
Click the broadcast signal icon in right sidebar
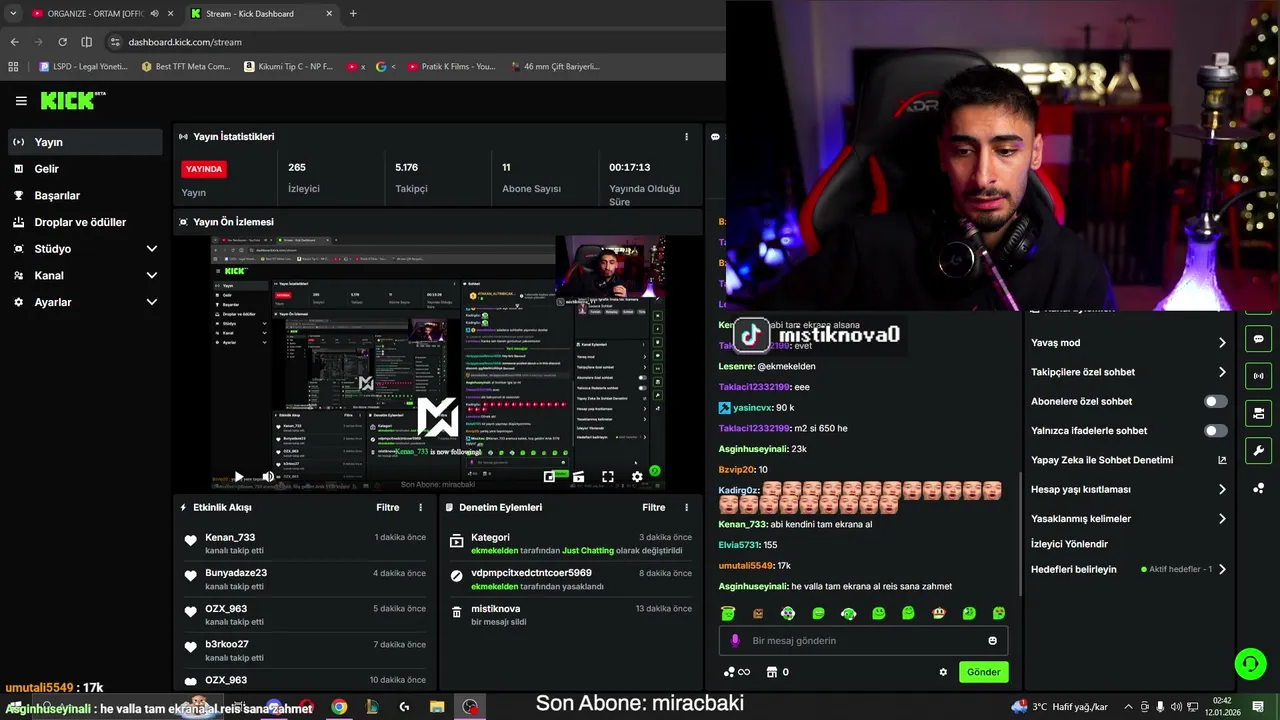1258,376
